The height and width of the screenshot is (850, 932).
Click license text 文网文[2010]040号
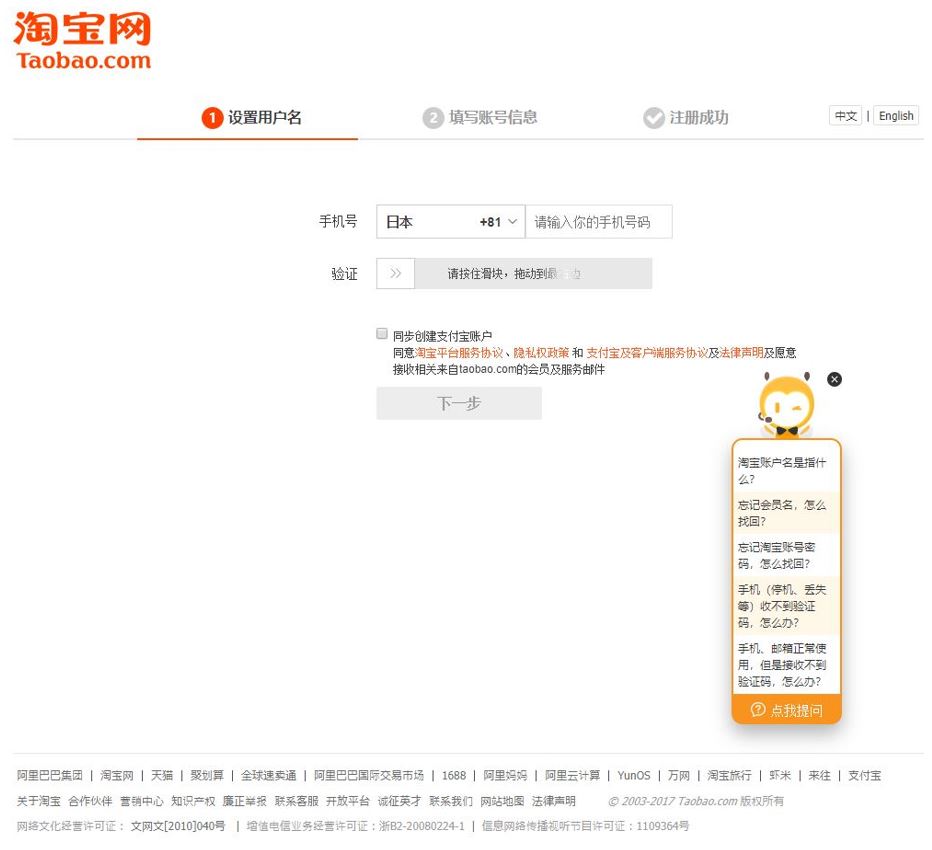[178, 826]
